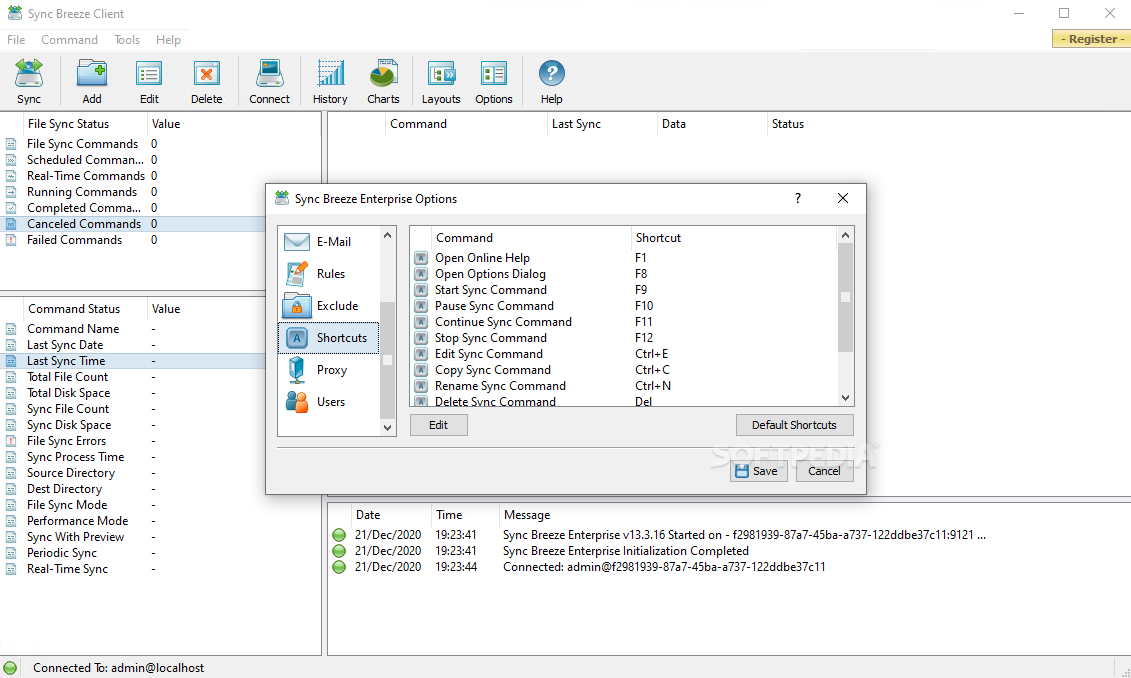Select the Stop Sync Command shortcut row
Image resolution: width=1131 pixels, height=678 pixels.
click(x=623, y=338)
